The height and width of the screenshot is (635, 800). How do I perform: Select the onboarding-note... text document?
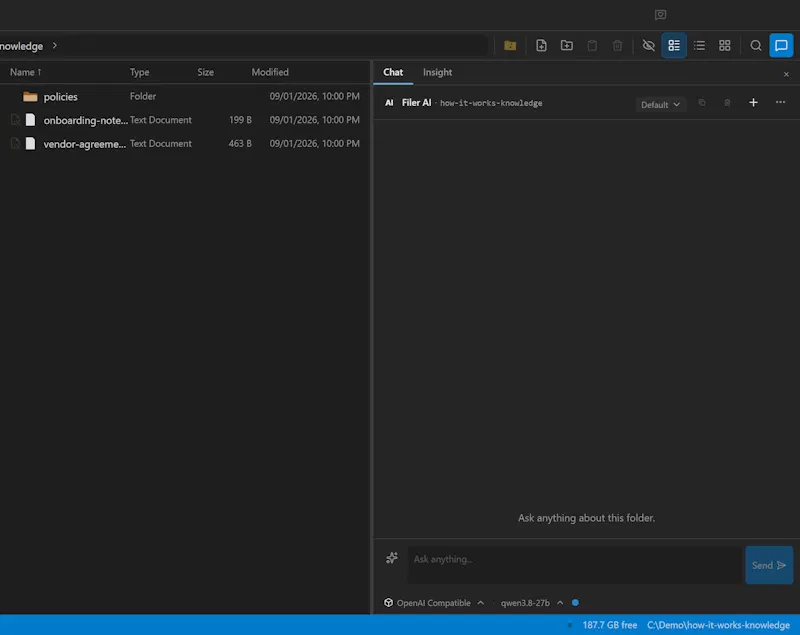click(185, 120)
